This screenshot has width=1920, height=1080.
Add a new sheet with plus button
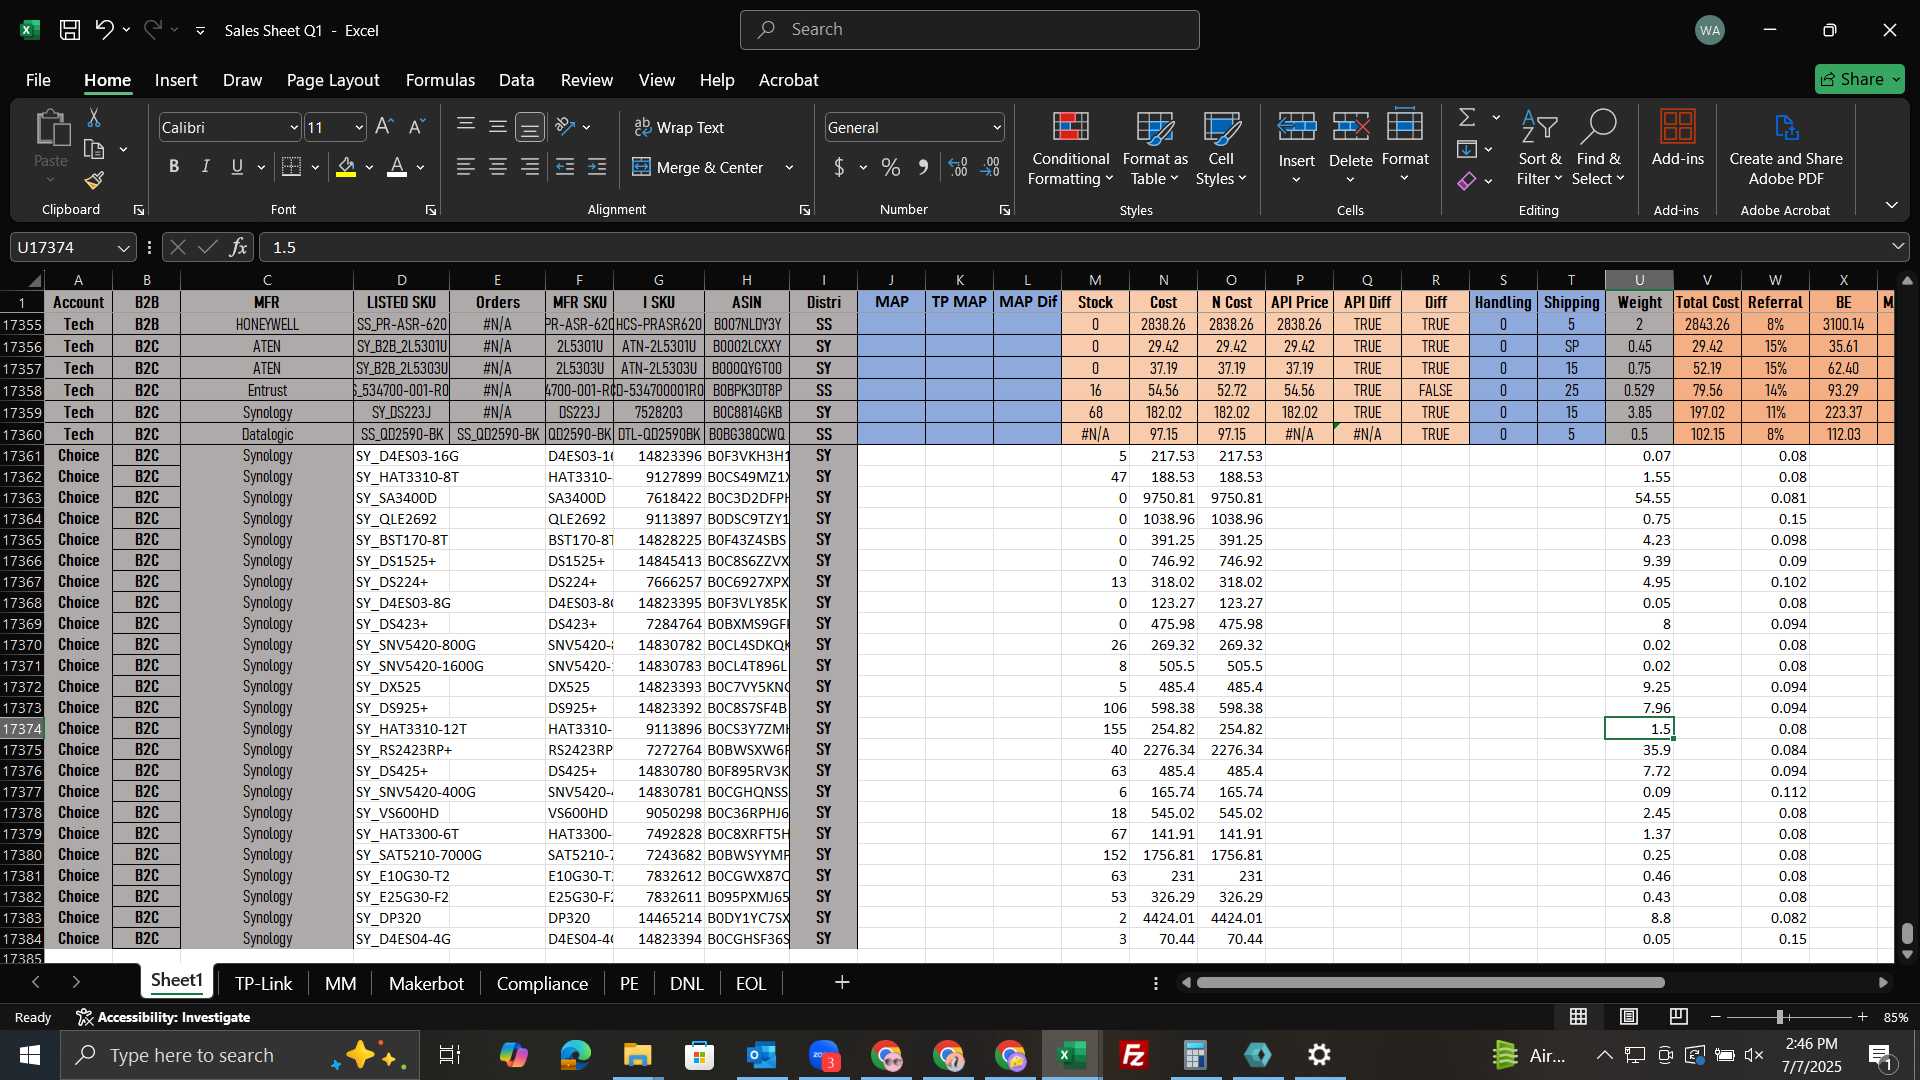click(x=842, y=983)
